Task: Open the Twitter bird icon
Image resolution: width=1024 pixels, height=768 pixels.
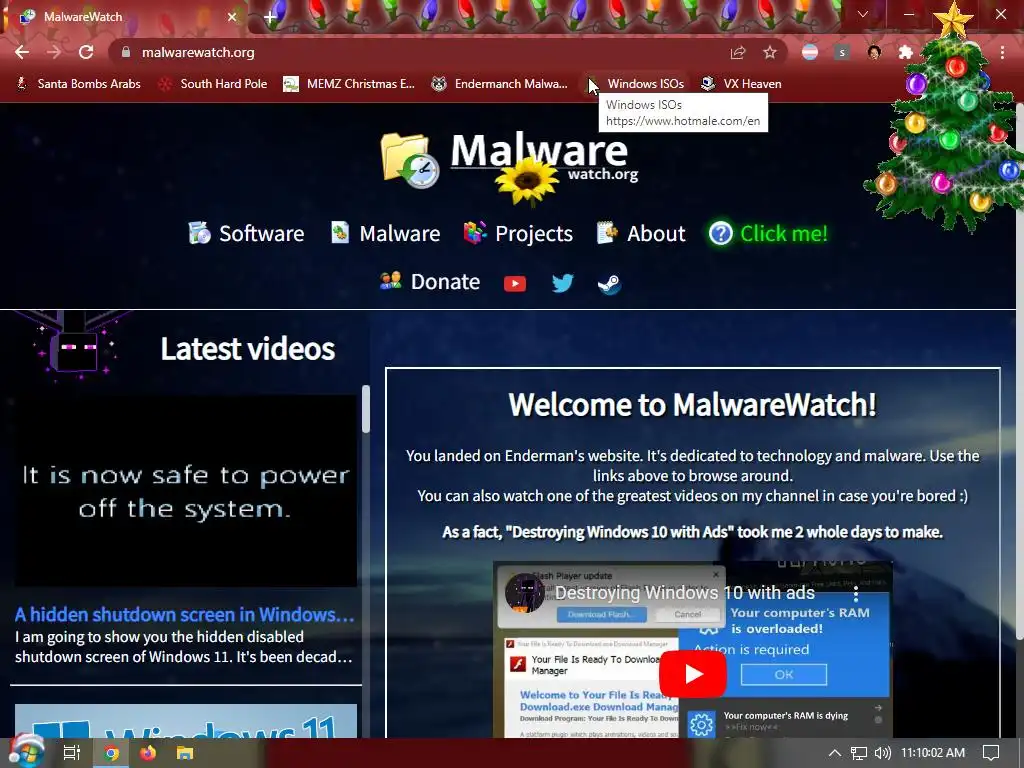Action: tap(562, 283)
